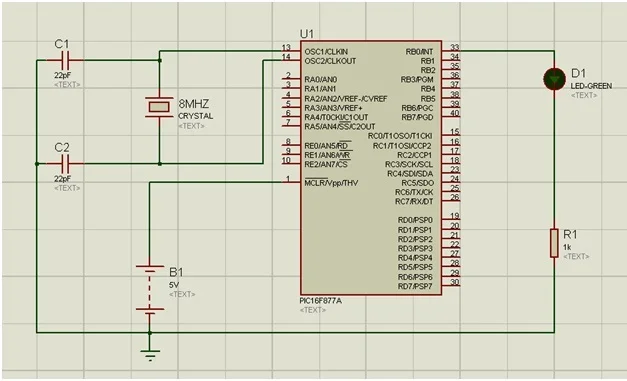Click the RD4/PSP4 pin label
627x381 pixels.
(x=415, y=257)
